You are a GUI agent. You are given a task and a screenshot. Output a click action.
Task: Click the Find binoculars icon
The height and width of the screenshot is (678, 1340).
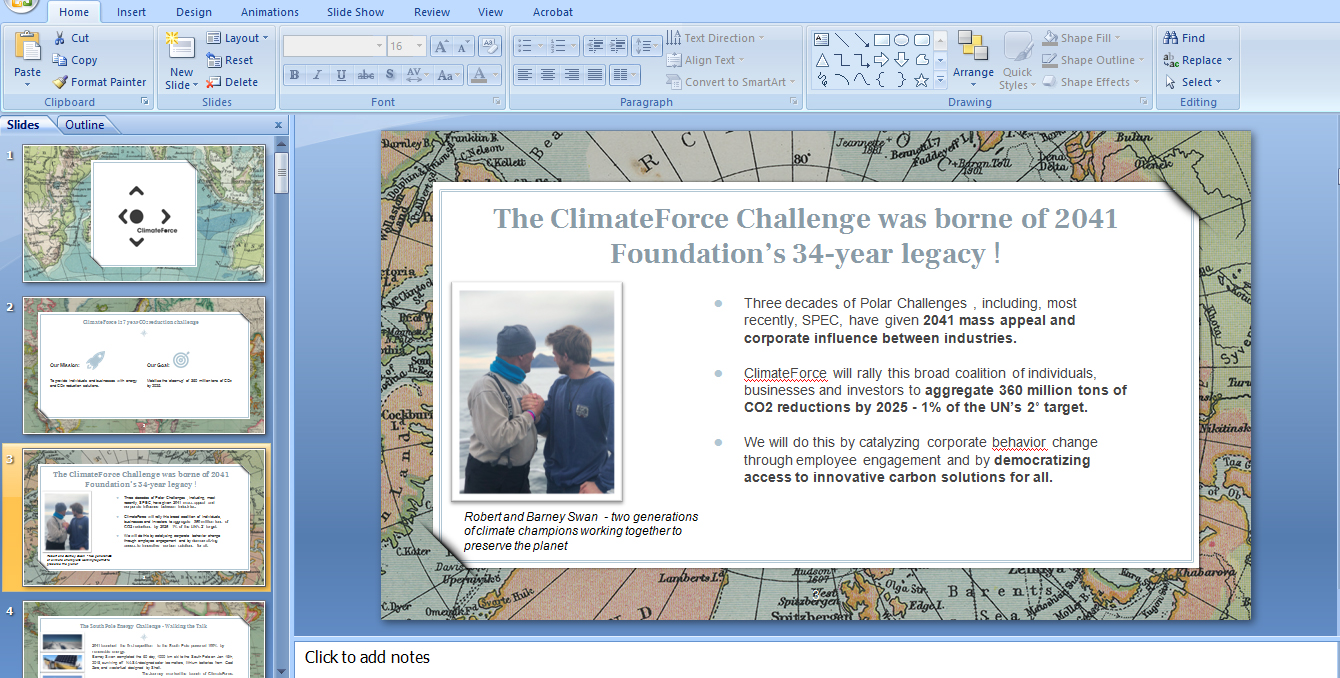(1171, 38)
